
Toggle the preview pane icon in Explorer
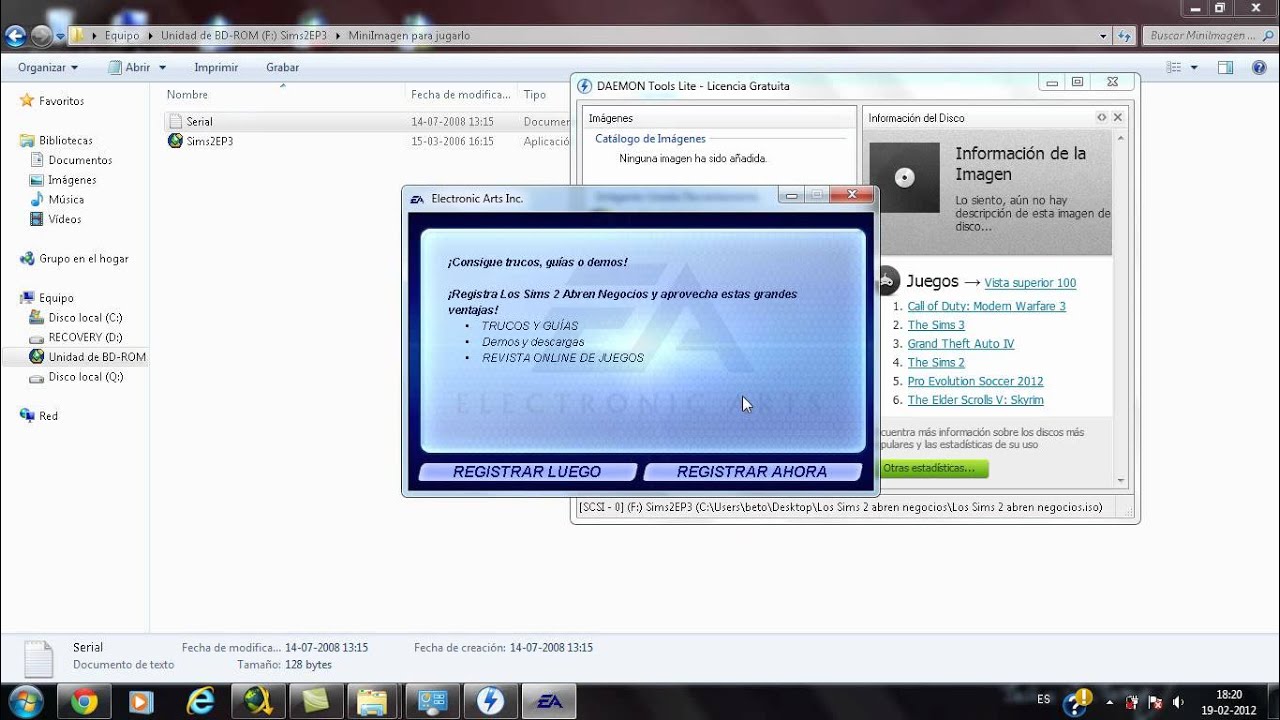click(1225, 67)
